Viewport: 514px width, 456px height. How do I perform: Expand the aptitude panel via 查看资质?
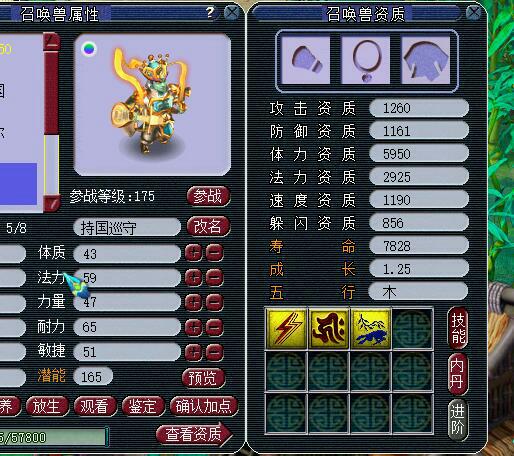(194, 434)
